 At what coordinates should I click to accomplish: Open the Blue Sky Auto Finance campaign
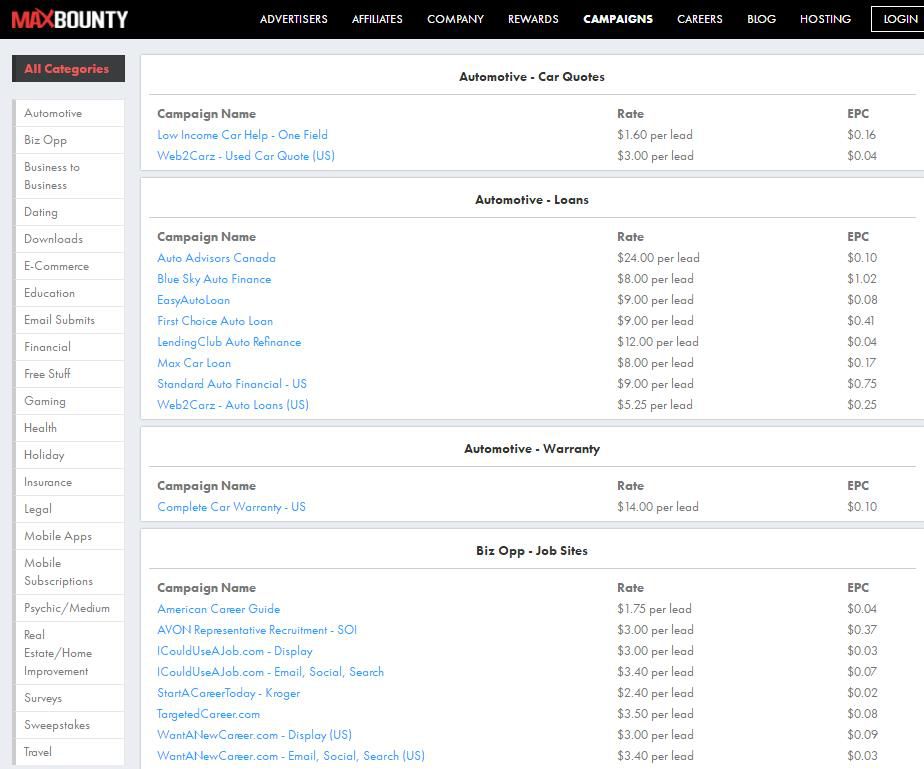(x=214, y=279)
